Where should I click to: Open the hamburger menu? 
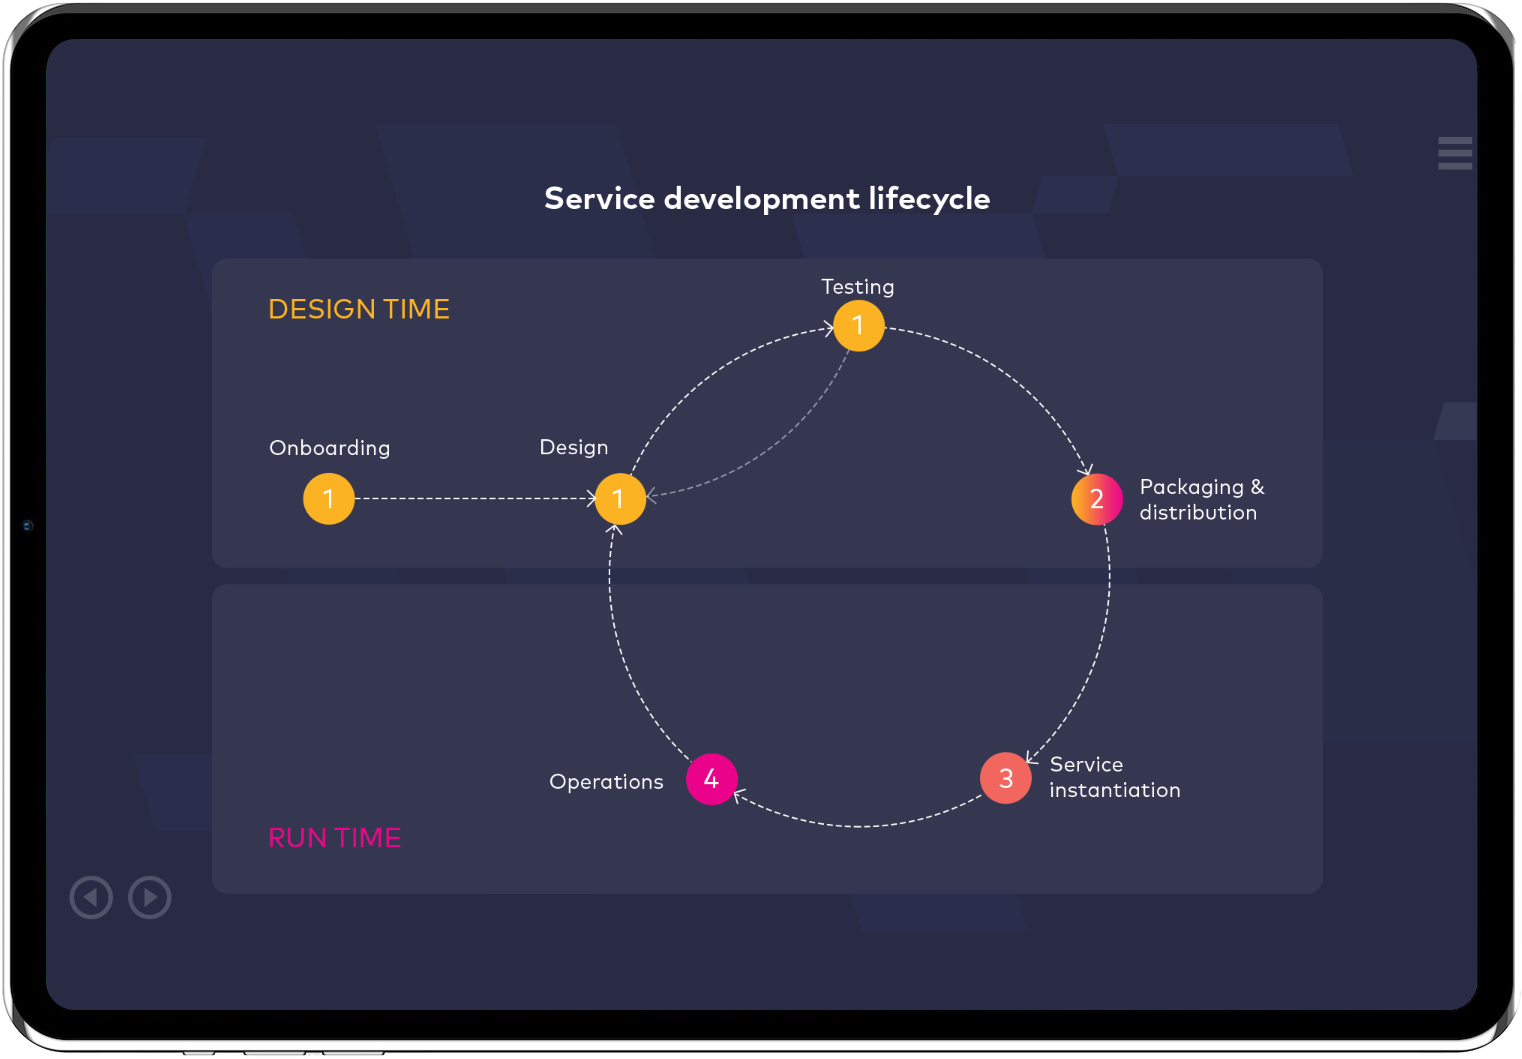tap(1454, 153)
